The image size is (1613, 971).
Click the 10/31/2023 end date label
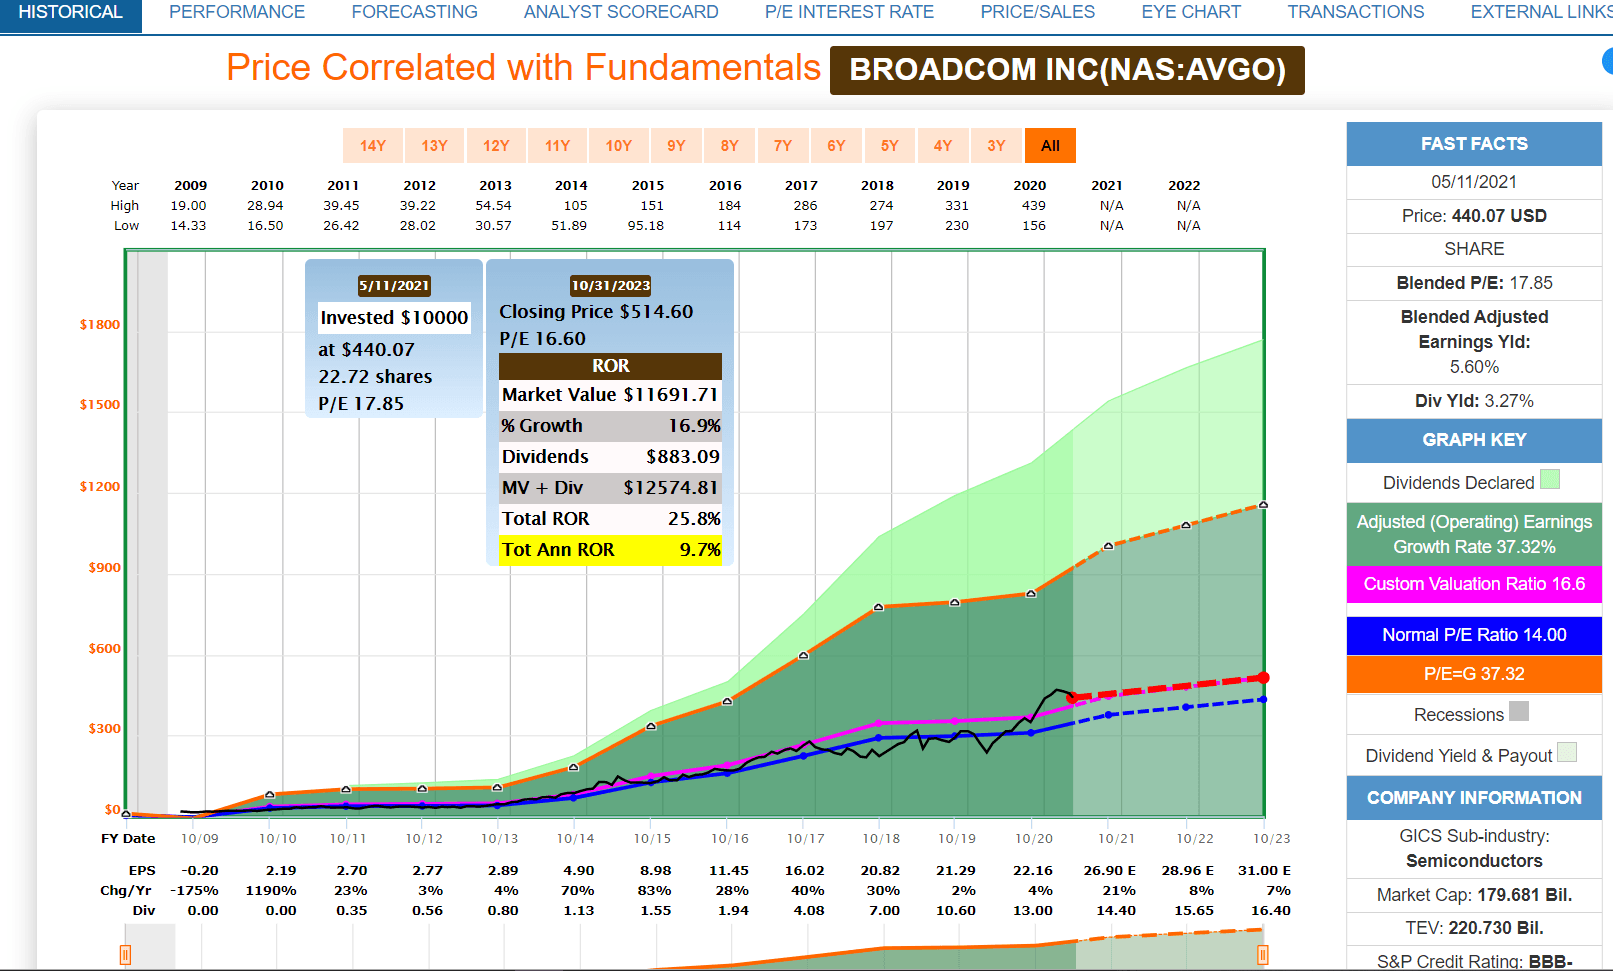(610, 286)
